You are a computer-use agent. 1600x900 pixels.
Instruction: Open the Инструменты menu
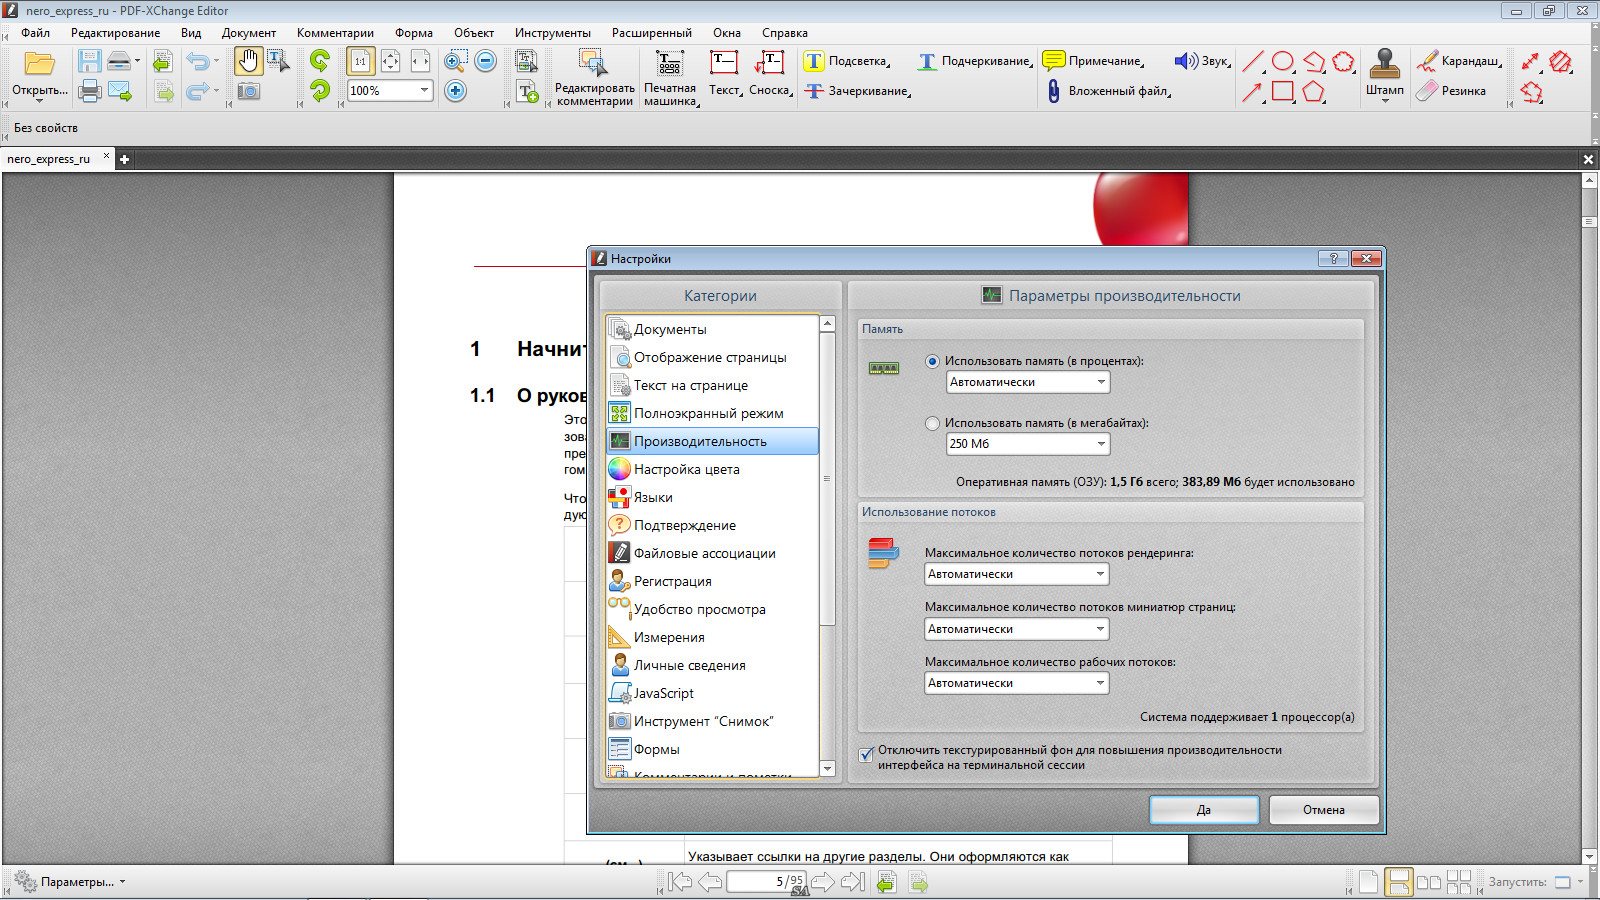pyautogui.click(x=553, y=33)
